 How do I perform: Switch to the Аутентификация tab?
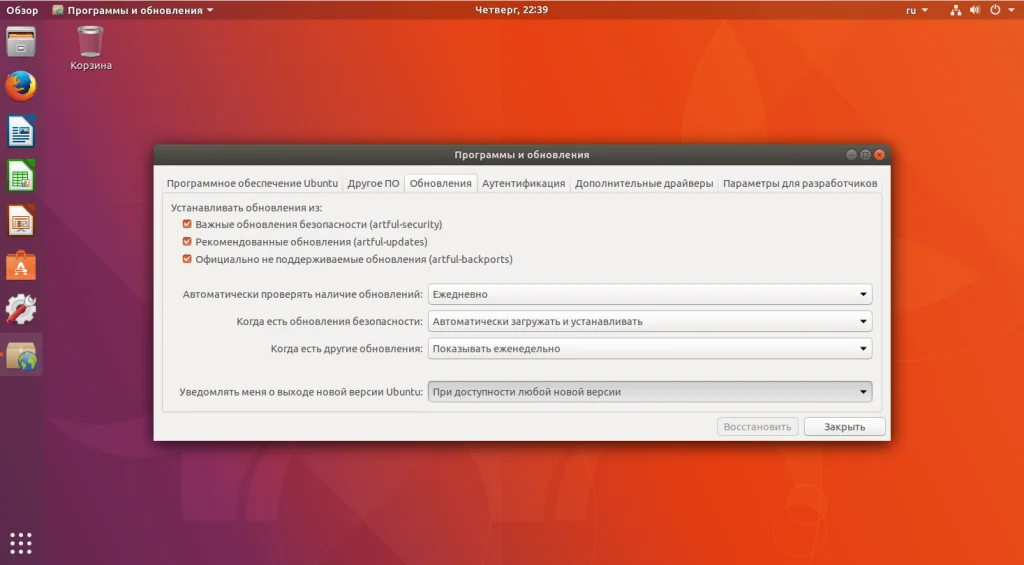pyautogui.click(x=524, y=184)
